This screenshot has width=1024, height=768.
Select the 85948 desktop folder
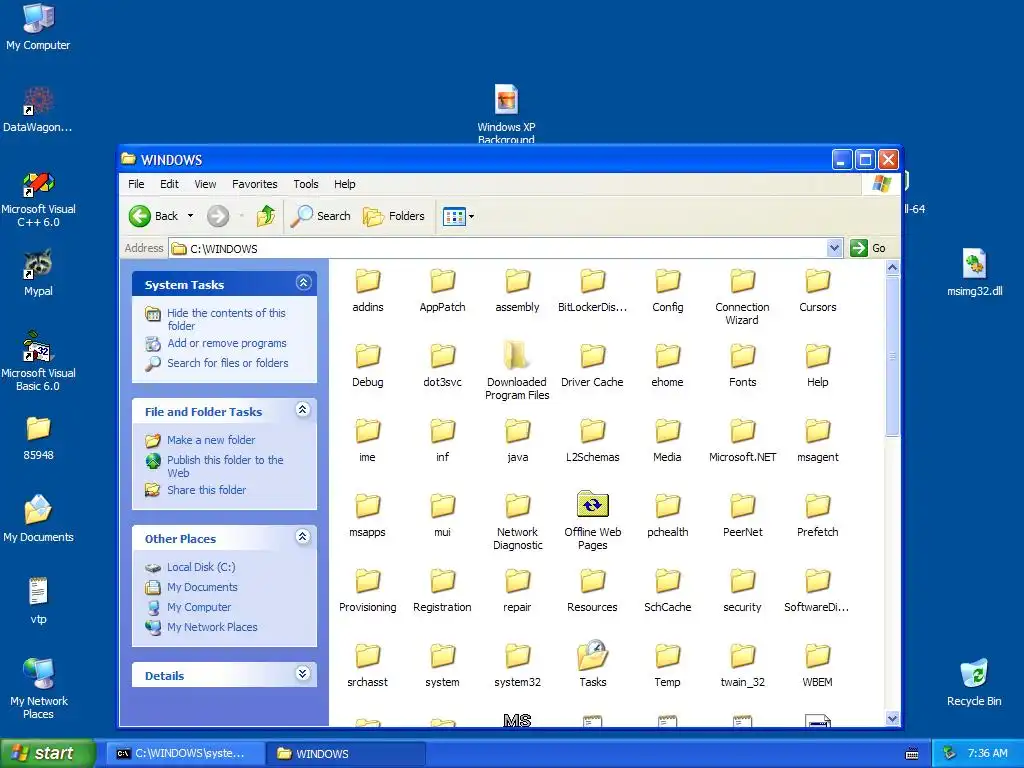coord(39,438)
